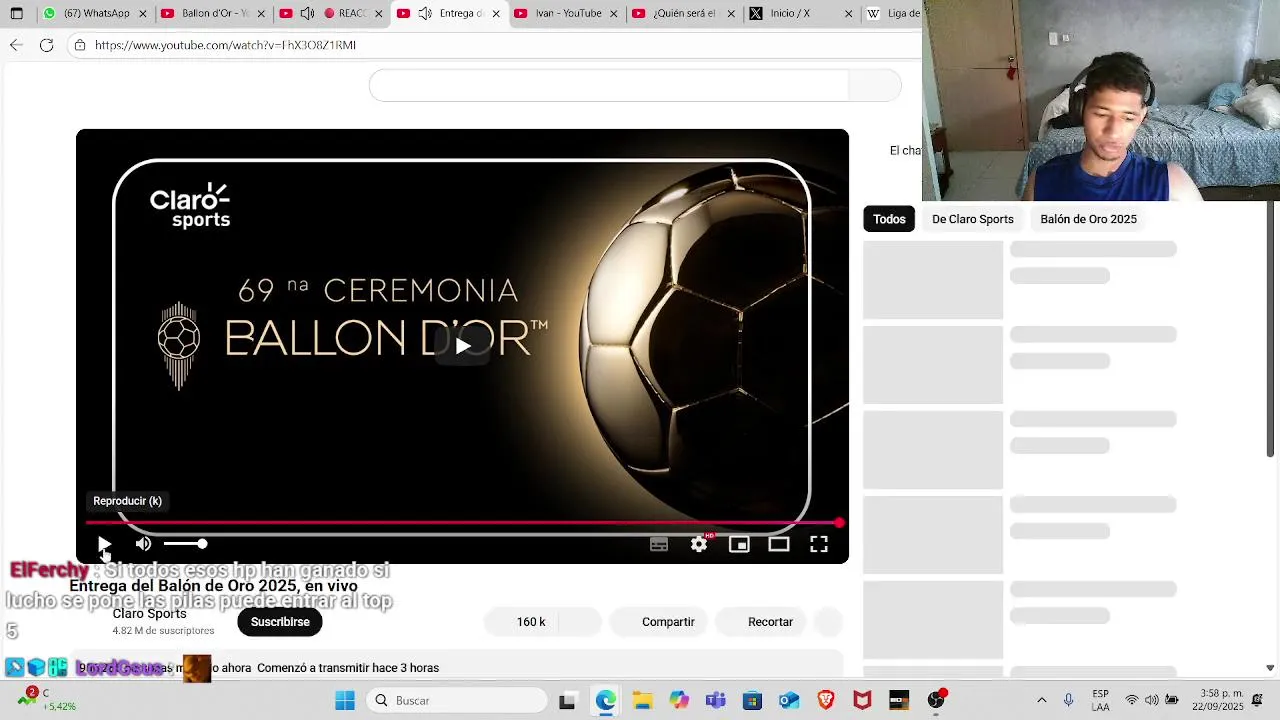Click the YouTube search box

(x=608, y=86)
